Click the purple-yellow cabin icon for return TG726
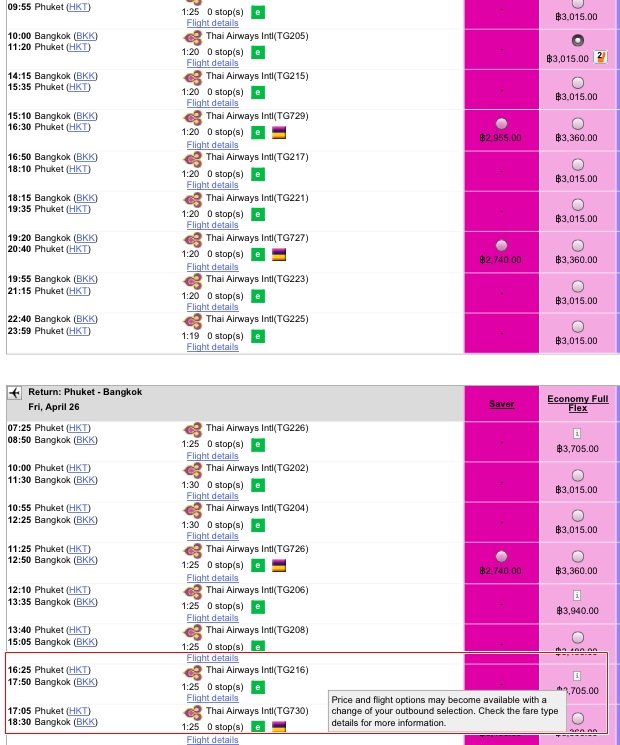The image size is (620, 745). (x=279, y=566)
